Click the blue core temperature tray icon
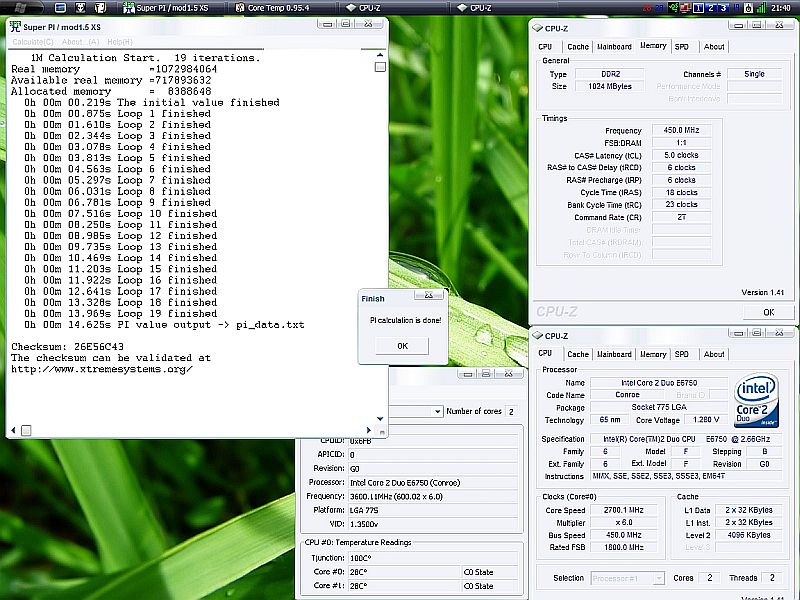The height and width of the screenshot is (600, 800). (x=659, y=8)
